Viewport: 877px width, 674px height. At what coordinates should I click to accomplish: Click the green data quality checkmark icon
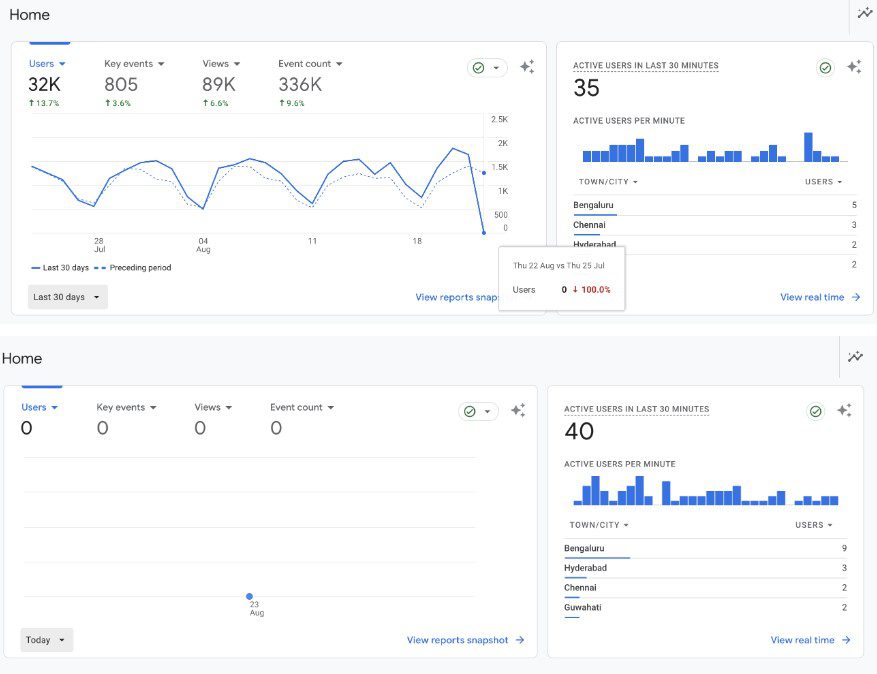480,67
